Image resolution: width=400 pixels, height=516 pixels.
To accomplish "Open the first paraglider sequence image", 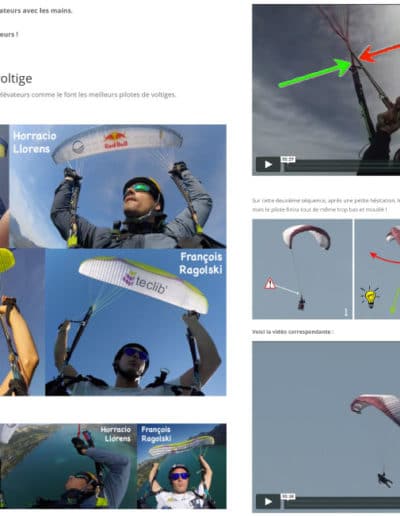I will (302, 269).
